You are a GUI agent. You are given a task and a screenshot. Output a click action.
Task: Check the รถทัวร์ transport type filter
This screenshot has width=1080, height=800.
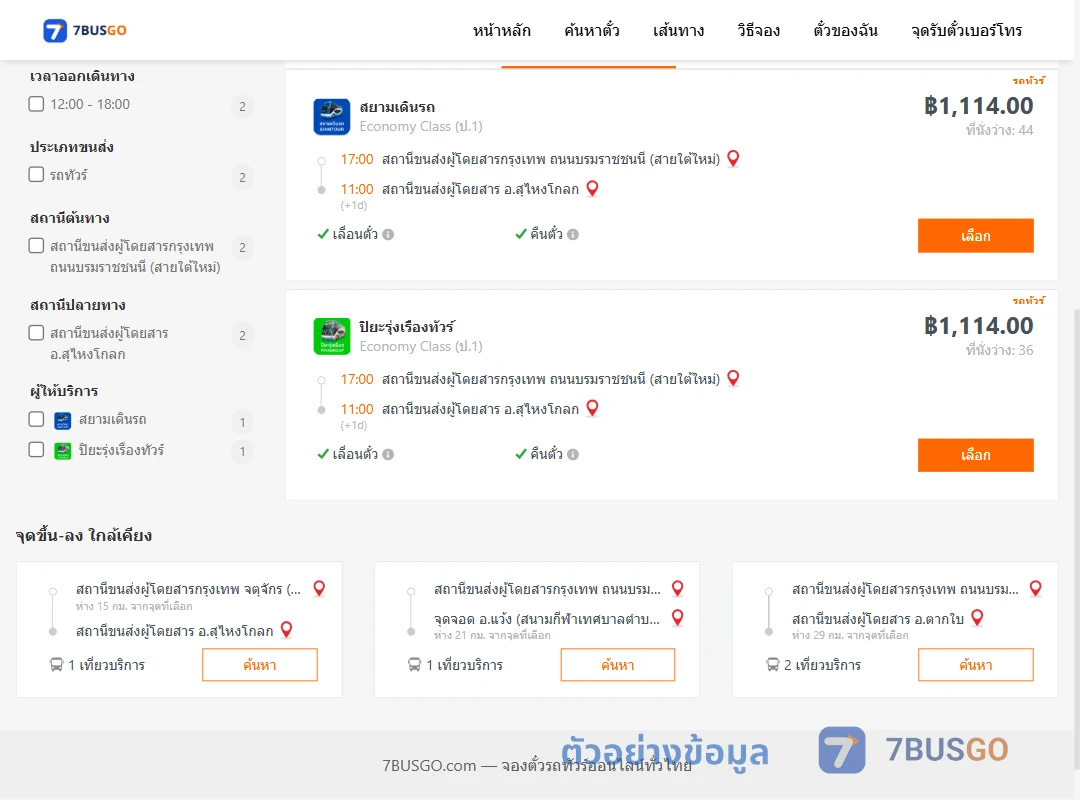click(37, 174)
